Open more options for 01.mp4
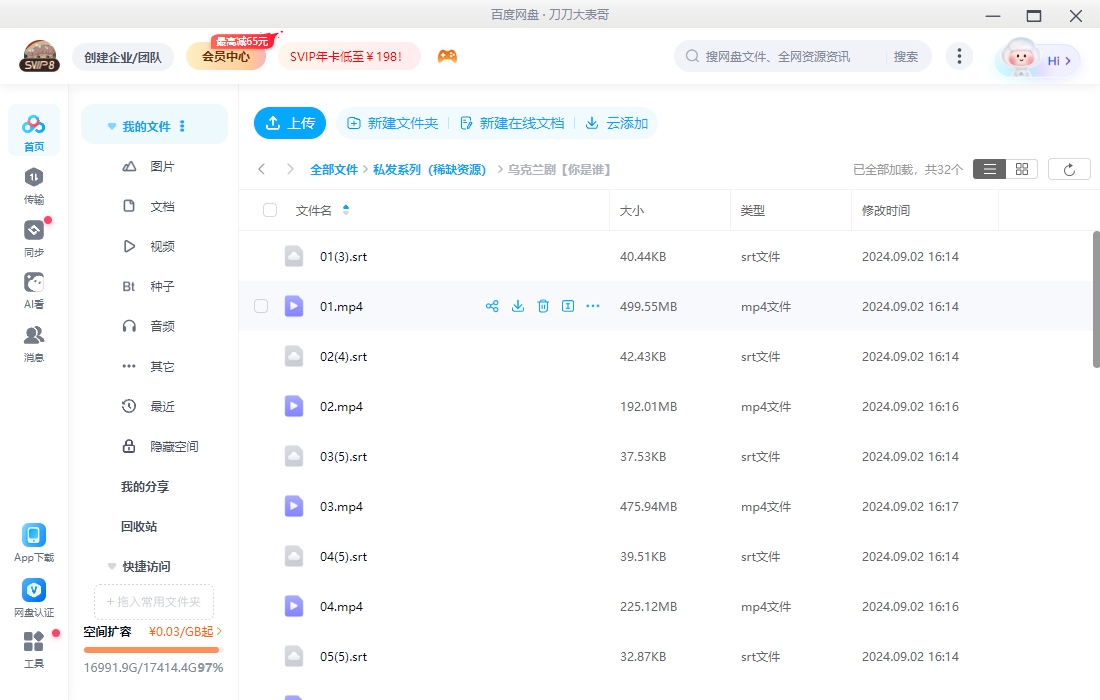 [592, 306]
